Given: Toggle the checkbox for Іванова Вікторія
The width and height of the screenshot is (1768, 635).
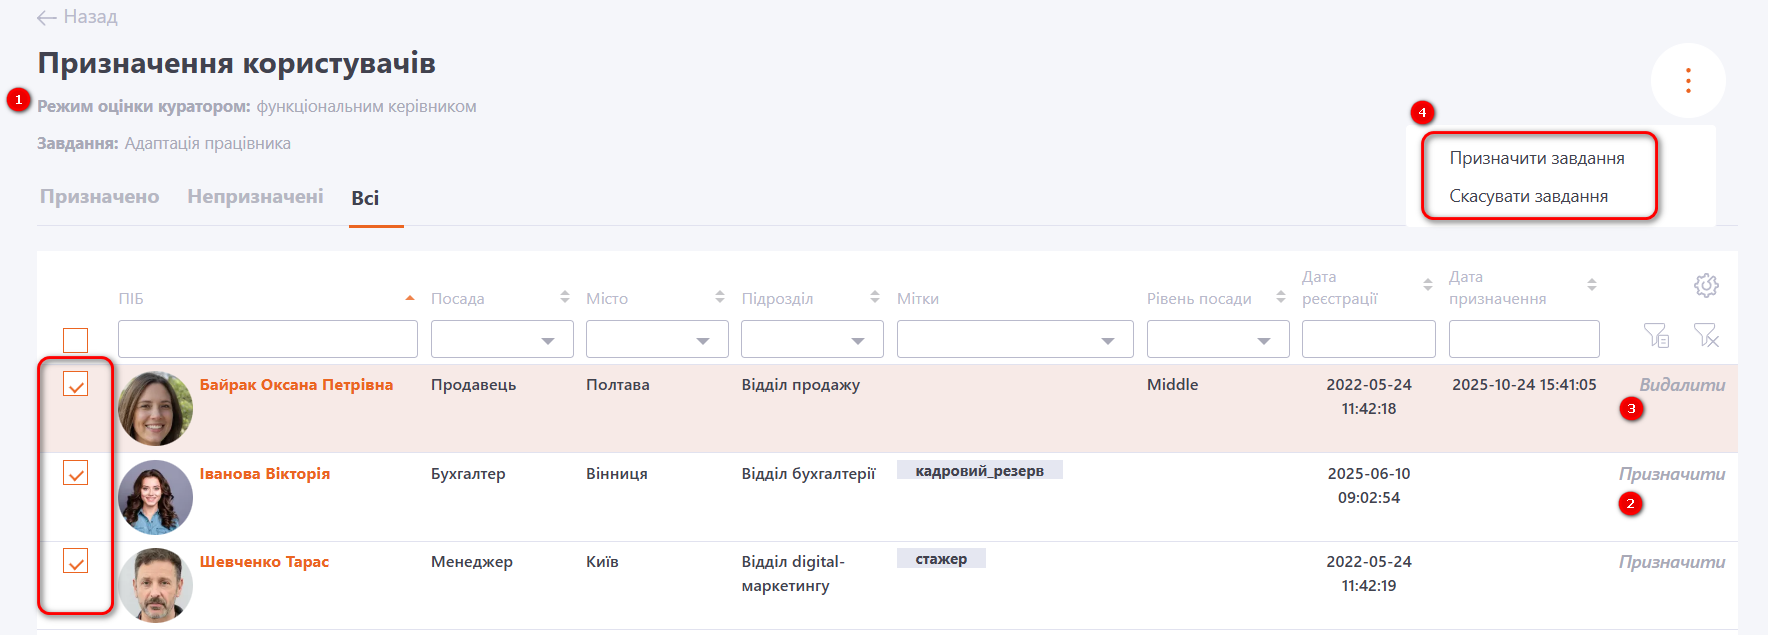Looking at the screenshot, I should 76,473.
